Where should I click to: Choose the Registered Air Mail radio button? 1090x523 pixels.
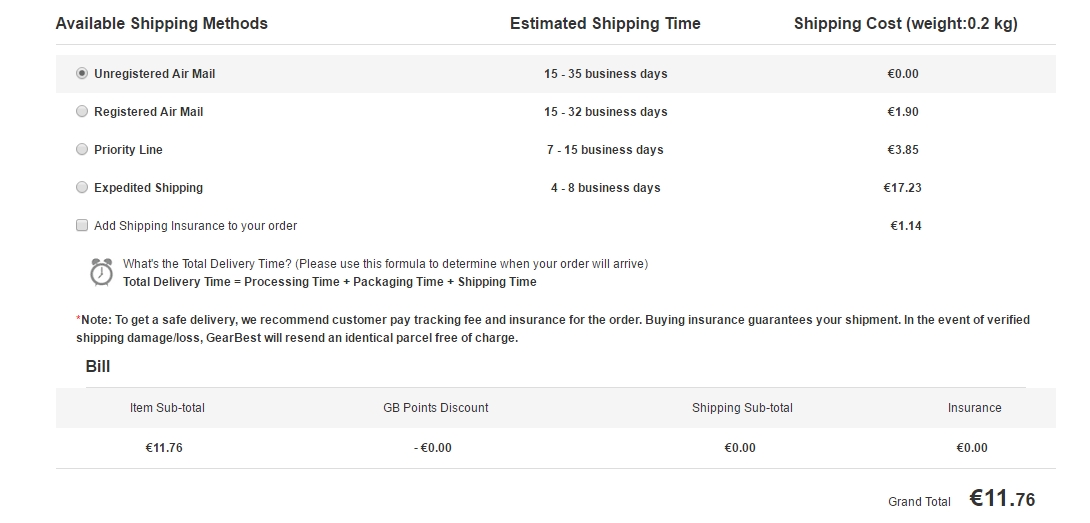tap(82, 112)
